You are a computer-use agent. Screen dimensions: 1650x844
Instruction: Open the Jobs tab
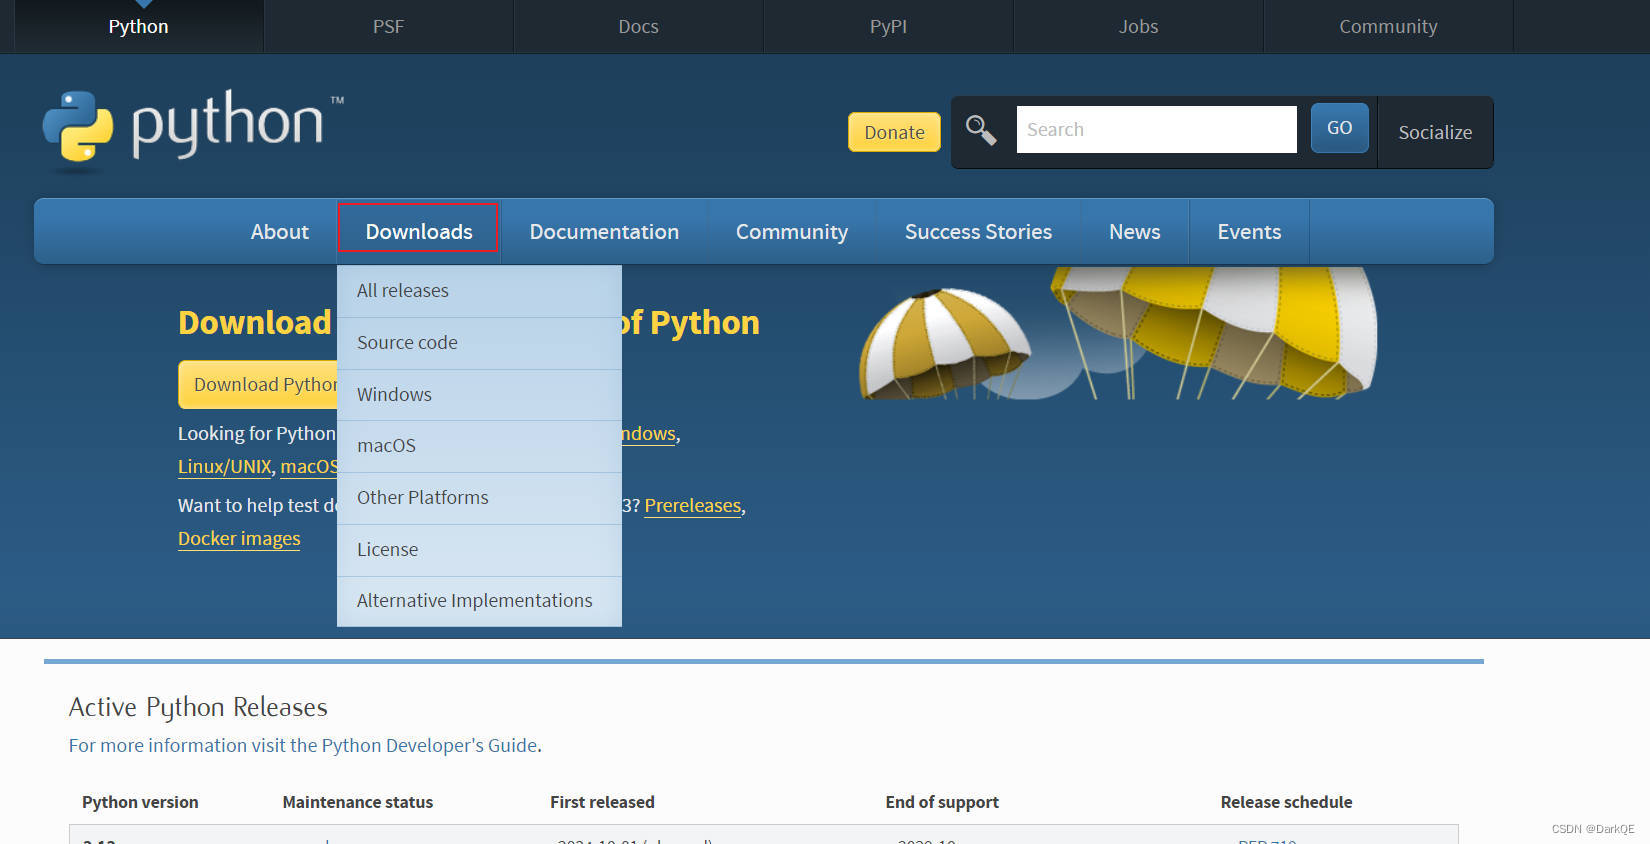(1138, 26)
